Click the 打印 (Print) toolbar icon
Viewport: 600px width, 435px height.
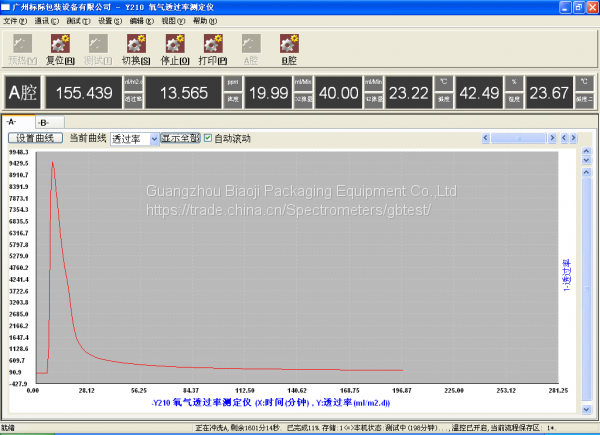pos(212,48)
